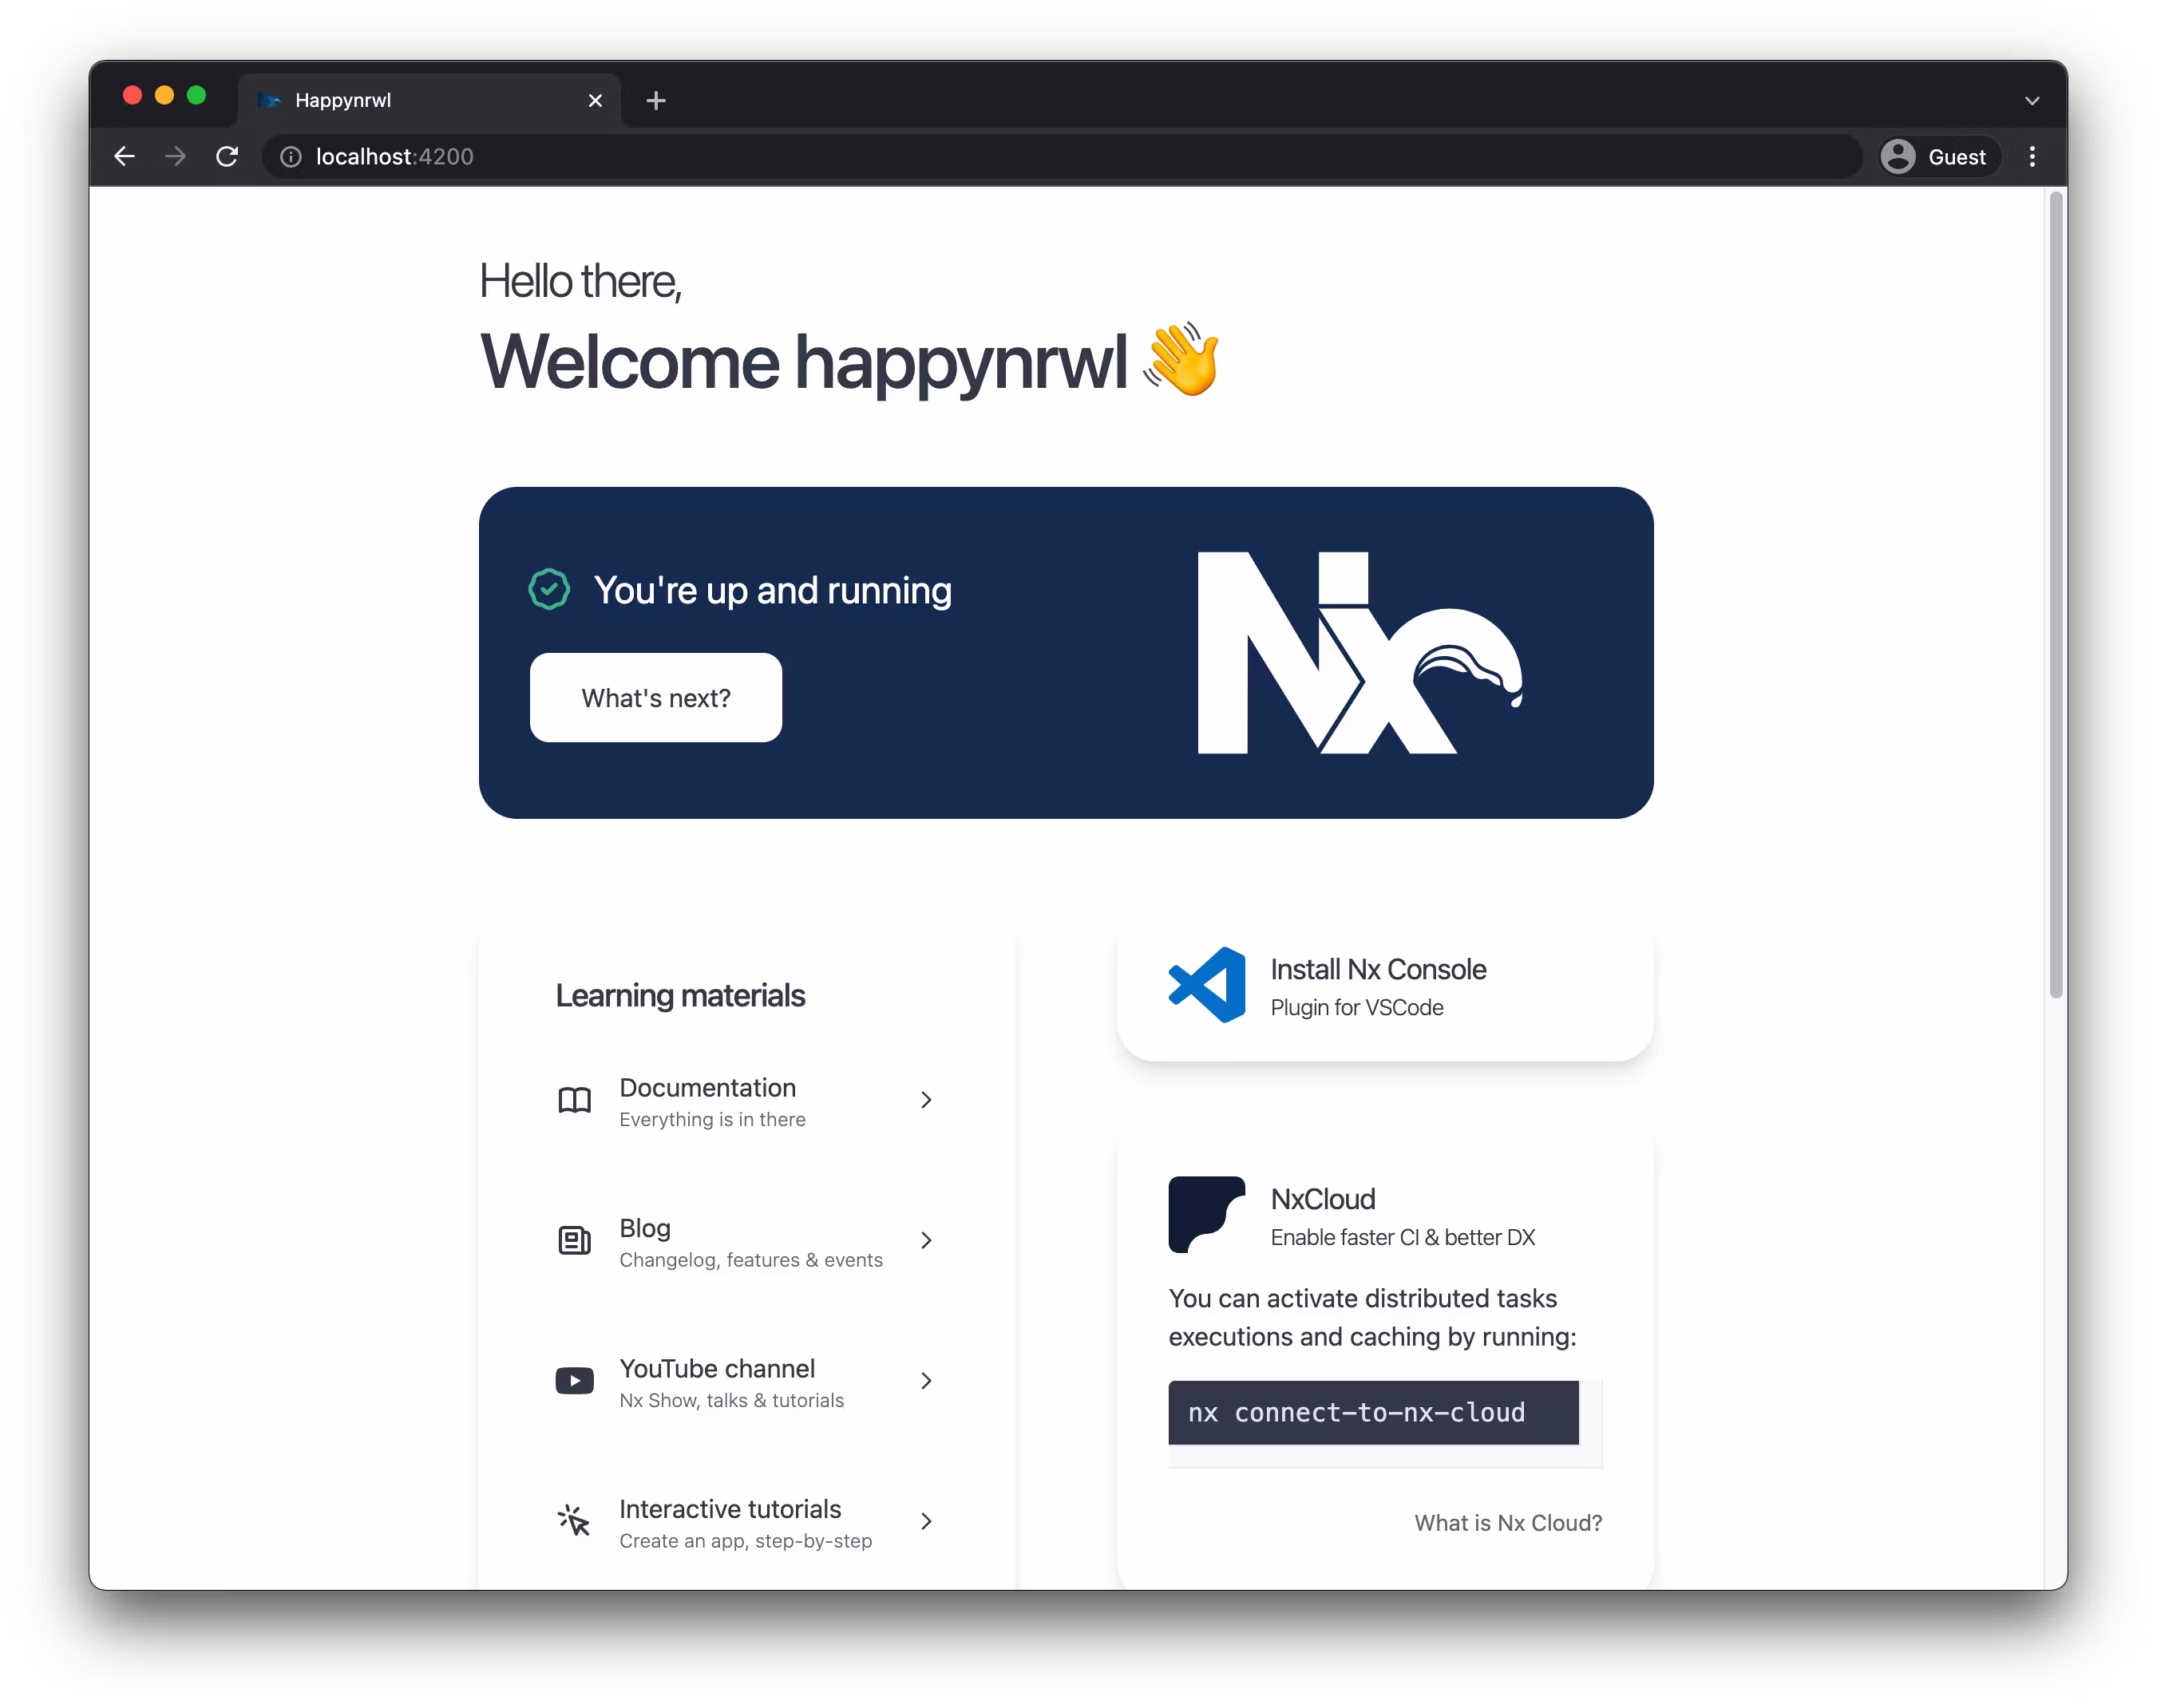Open What is Nx Cloud? link
This screenshot has height=1708, width=2157.
(1507, 1523)
